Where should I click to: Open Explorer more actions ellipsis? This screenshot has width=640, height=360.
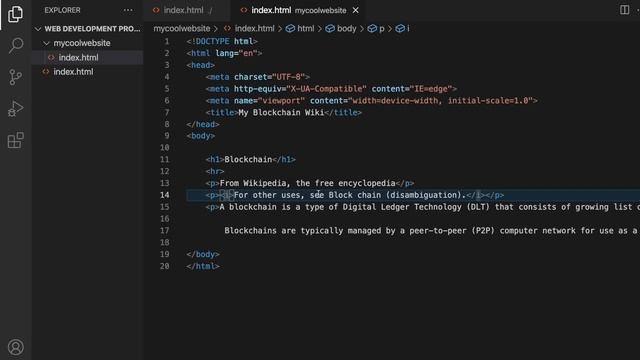coord(128,10)
